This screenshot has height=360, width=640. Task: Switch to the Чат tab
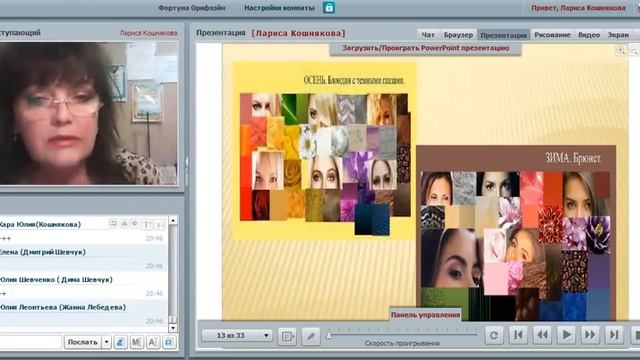click(428, 35)
